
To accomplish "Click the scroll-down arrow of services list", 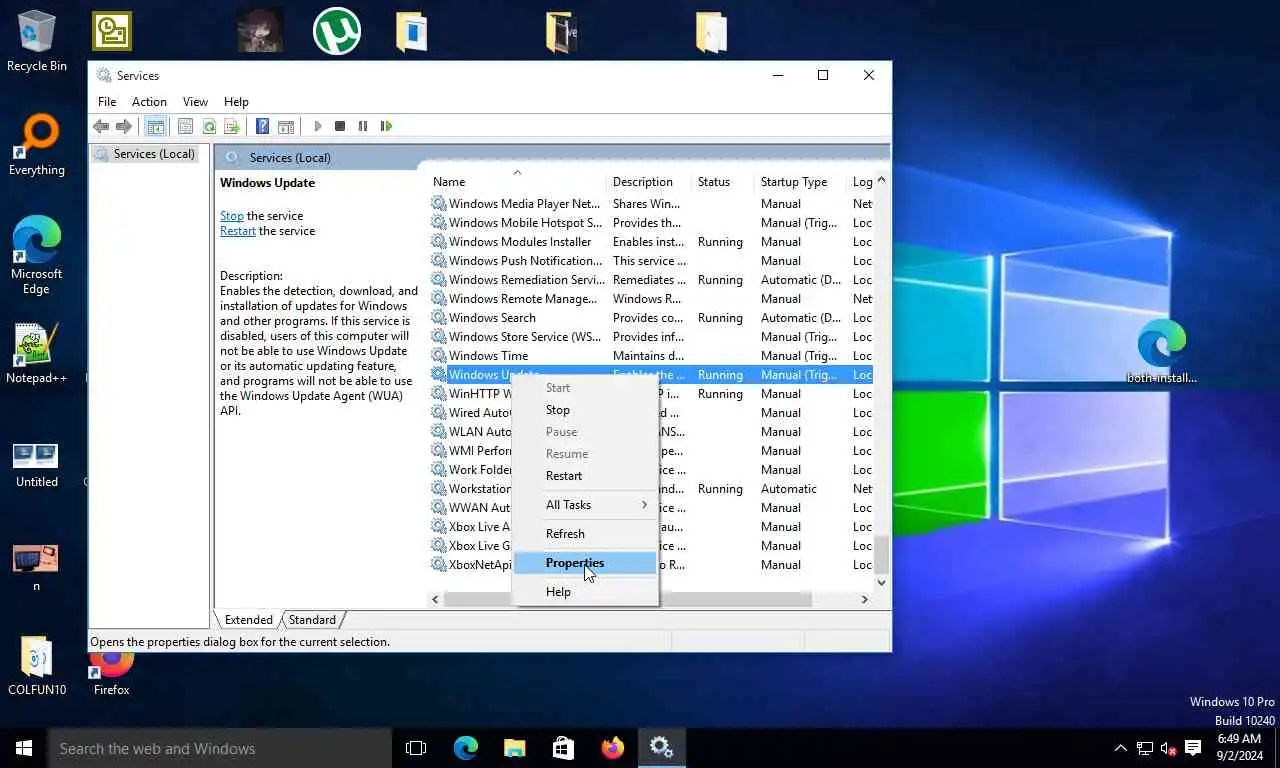I will pos(881,582).
